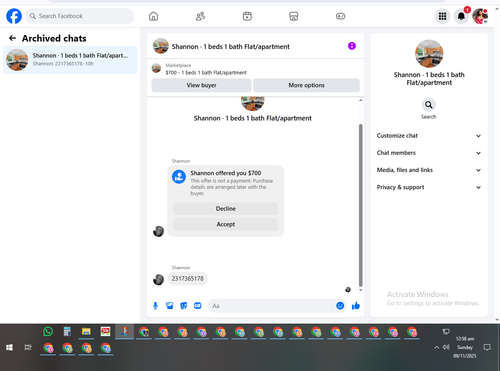The width and height of the screenshot is (500, 371).
Task: Click the $700 - 1 beds 1 bath listing text
Action: (x=206, y=73)
